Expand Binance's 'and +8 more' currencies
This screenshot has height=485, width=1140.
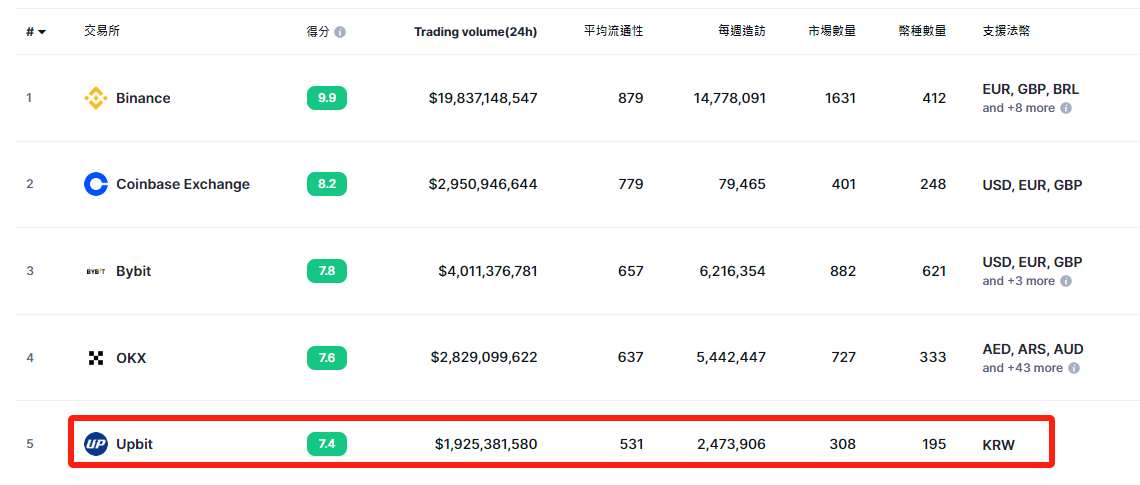[x=1019, y=108]
